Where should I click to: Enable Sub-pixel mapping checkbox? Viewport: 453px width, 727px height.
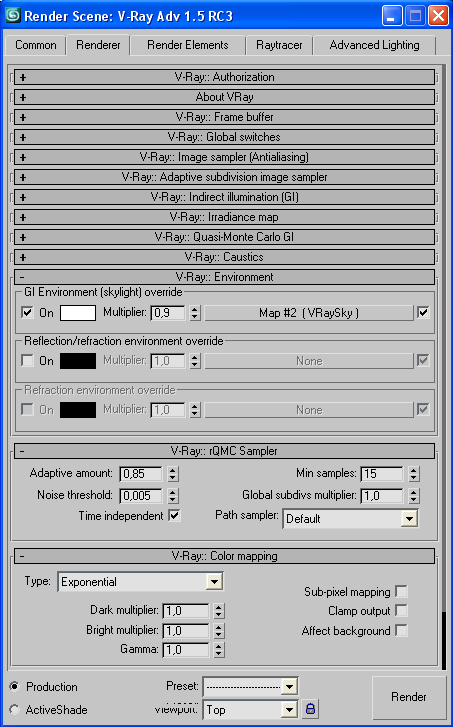(x=401, y=592)
